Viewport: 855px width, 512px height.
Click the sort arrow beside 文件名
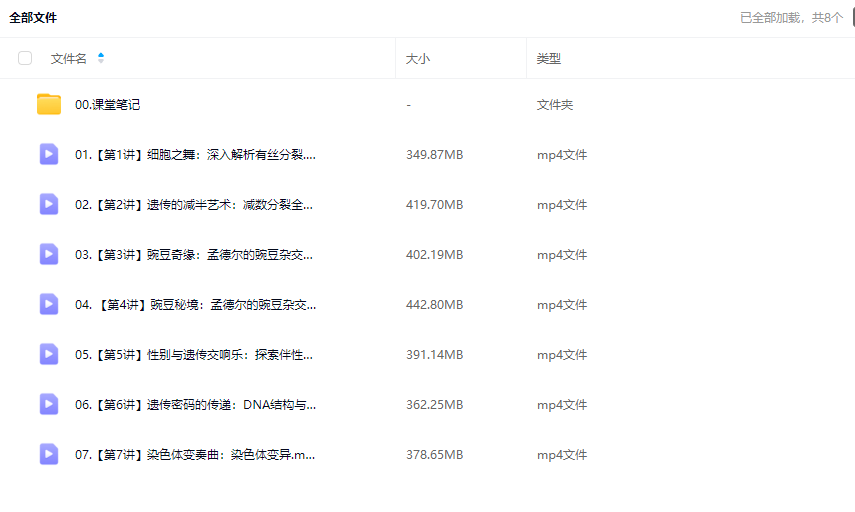[101, 58]
